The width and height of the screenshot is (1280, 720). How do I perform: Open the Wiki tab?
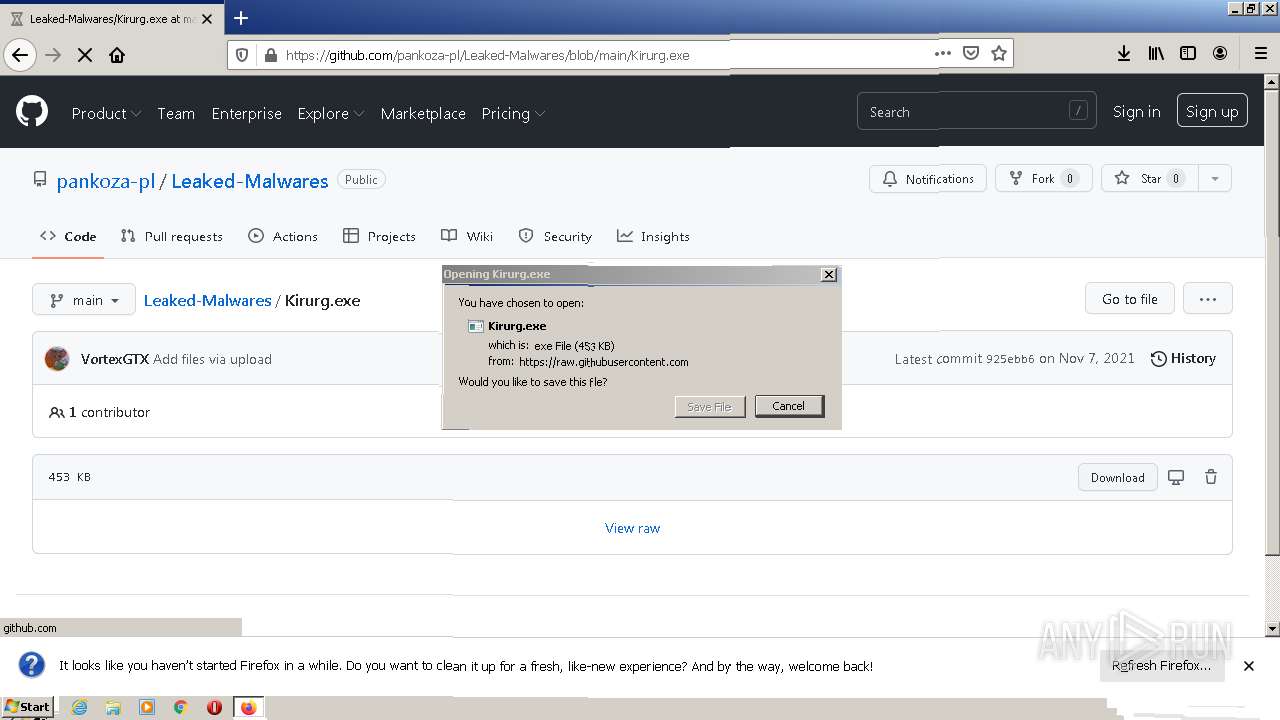[x=467, y=236]
